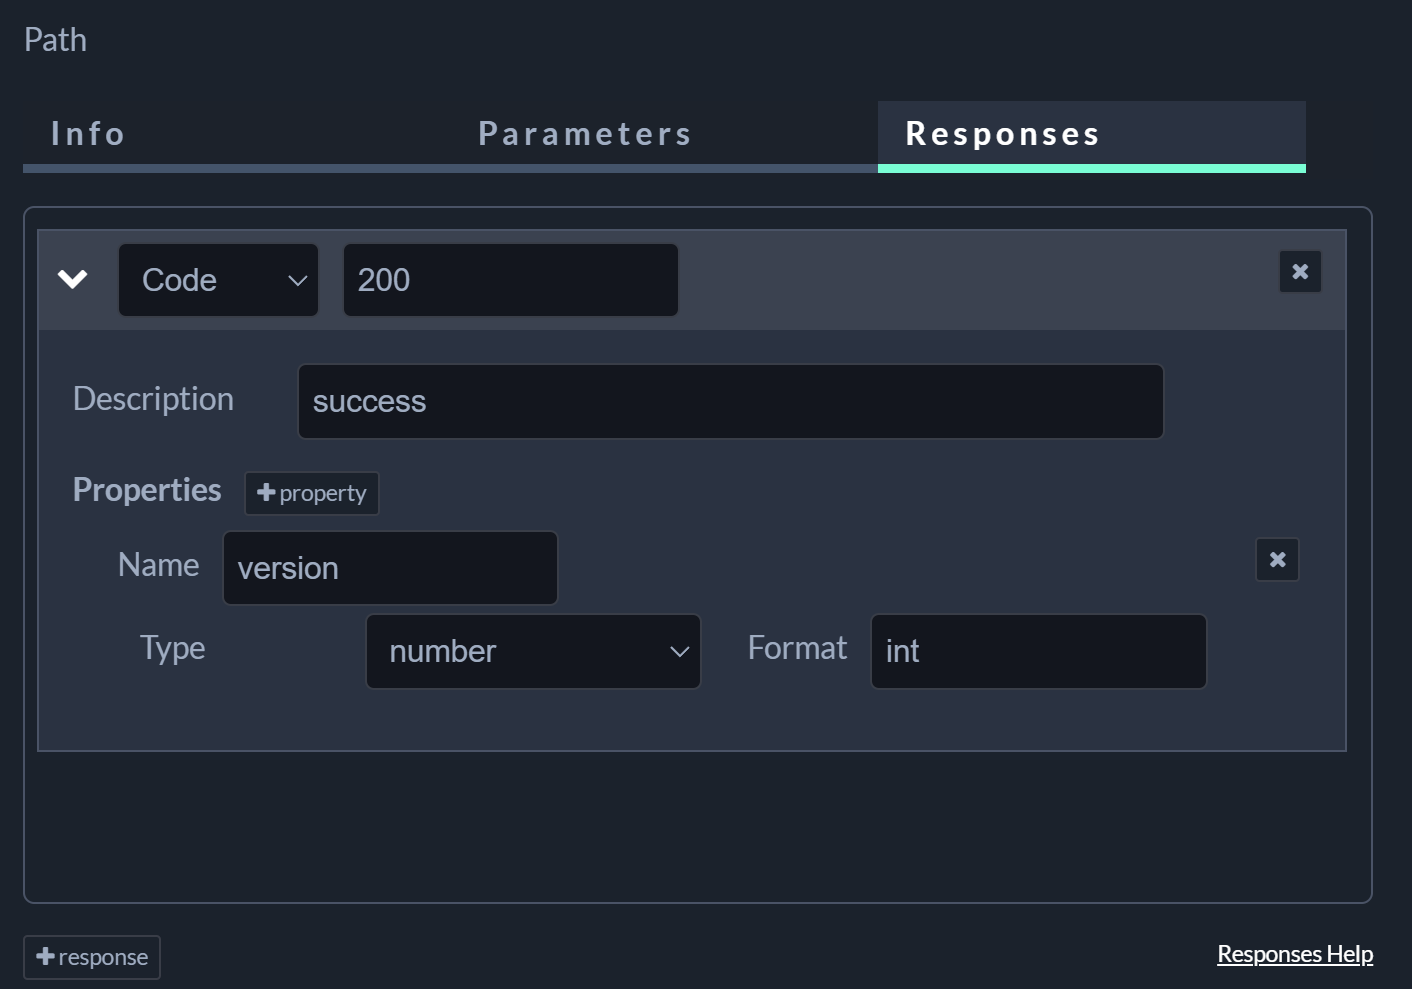Add a new property
The height and width of the screenshot is (989, 1412).
(312, 493)
